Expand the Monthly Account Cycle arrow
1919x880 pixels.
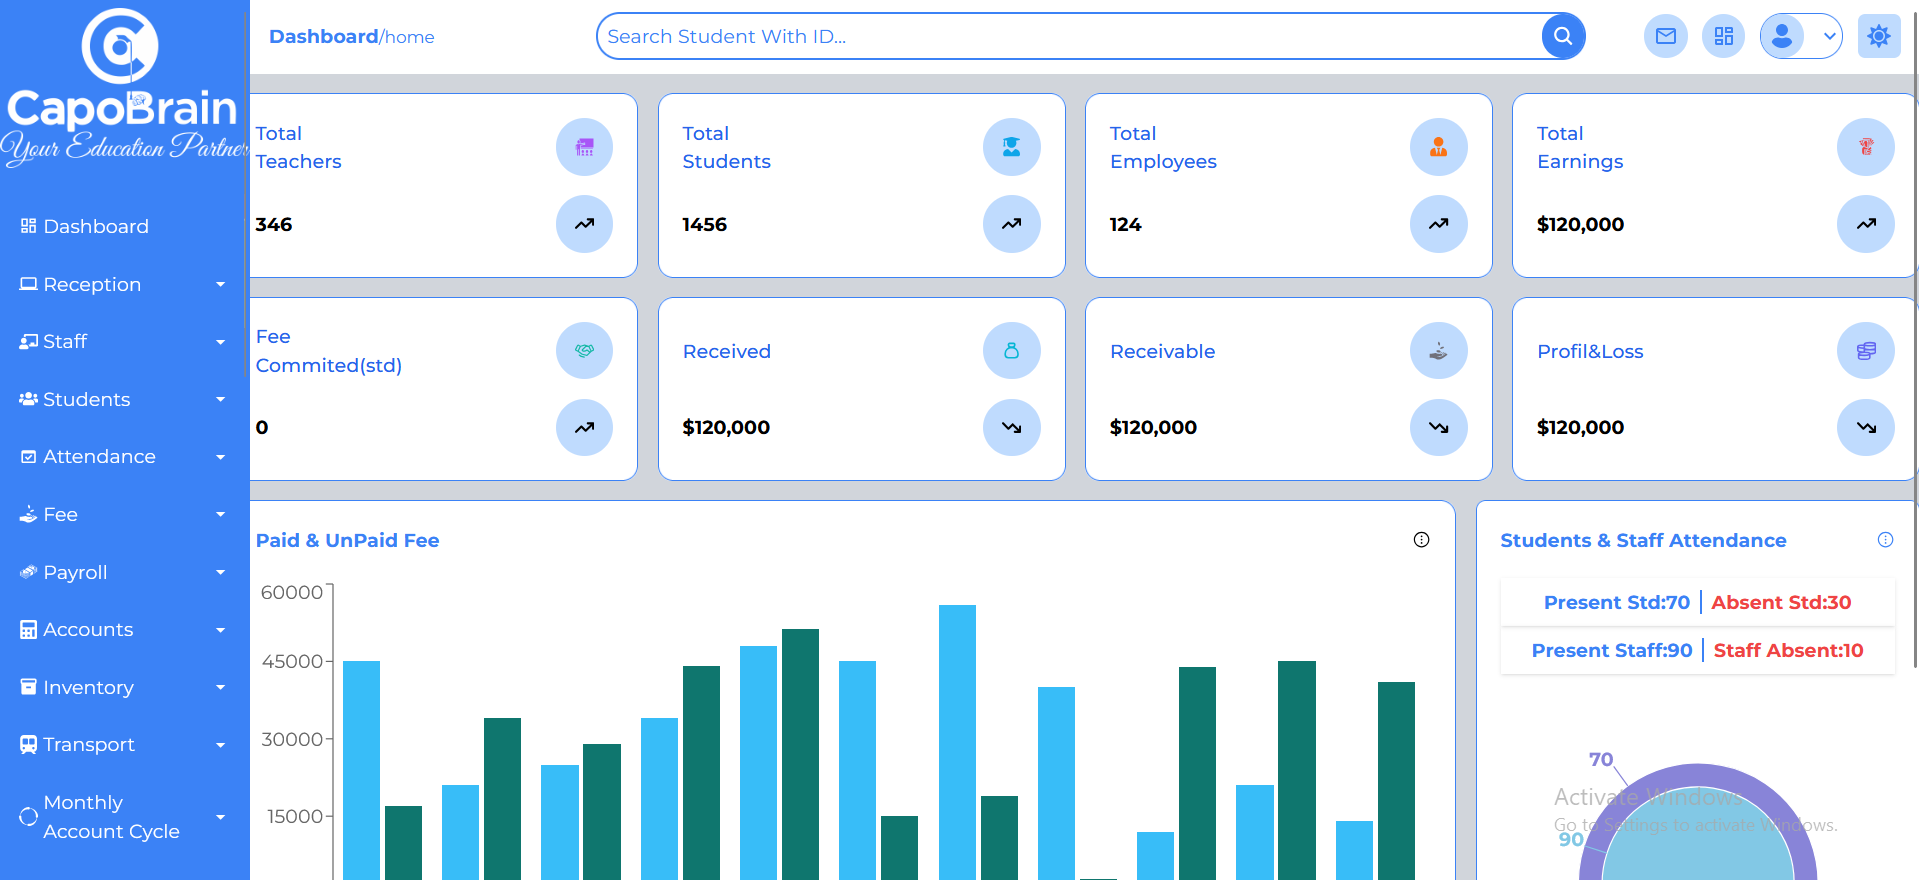(x=221, y=817)
